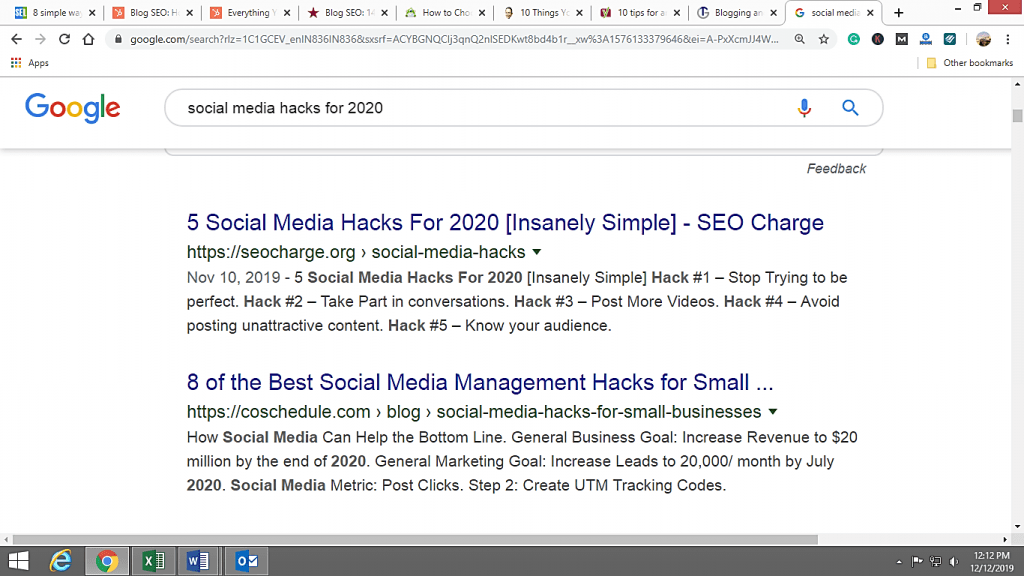The width and height of the screenshot is (1024, 576).
Task: Reload the Google search page
Action: pos(64,39)
